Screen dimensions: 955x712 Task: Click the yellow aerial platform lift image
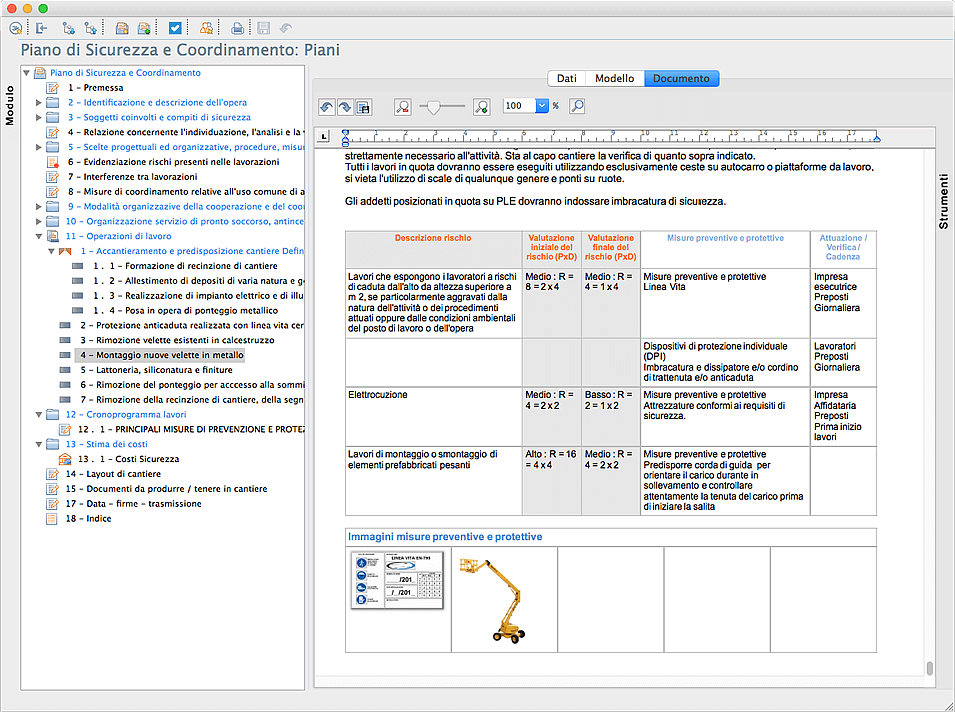493,600
